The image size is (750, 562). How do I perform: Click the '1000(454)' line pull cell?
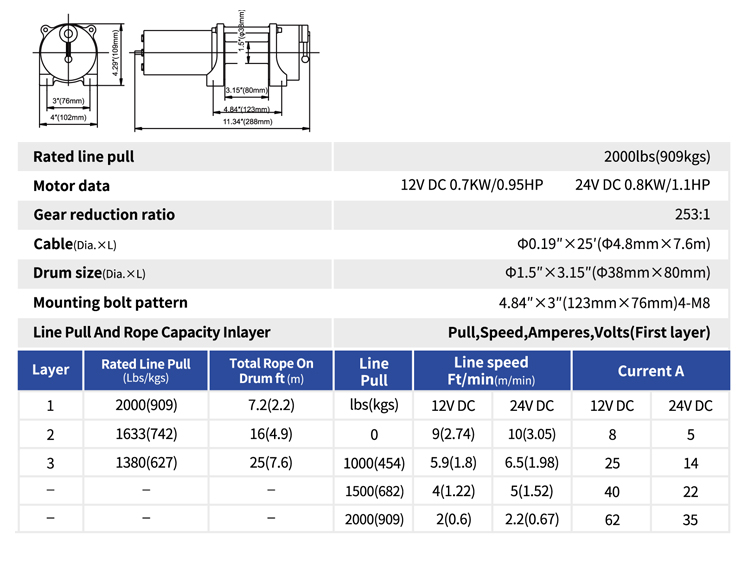click(x=374, y=464)
